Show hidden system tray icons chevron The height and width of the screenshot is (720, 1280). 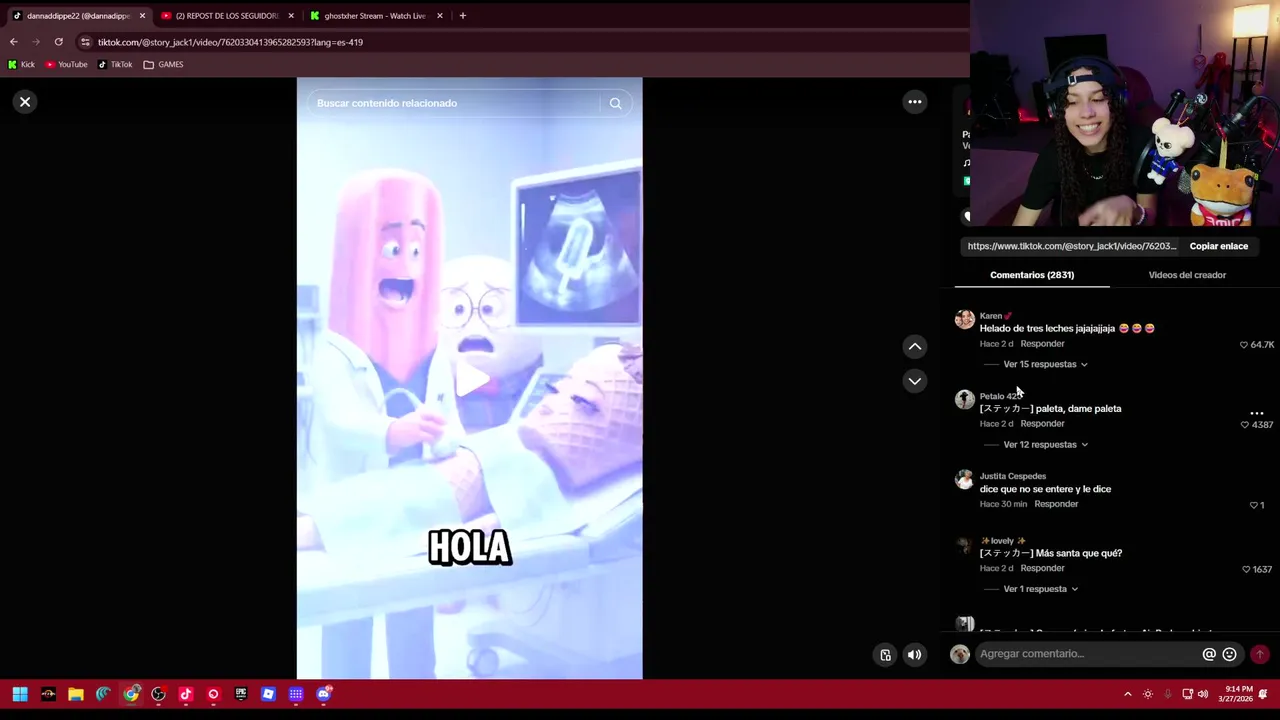[1128, 694]
